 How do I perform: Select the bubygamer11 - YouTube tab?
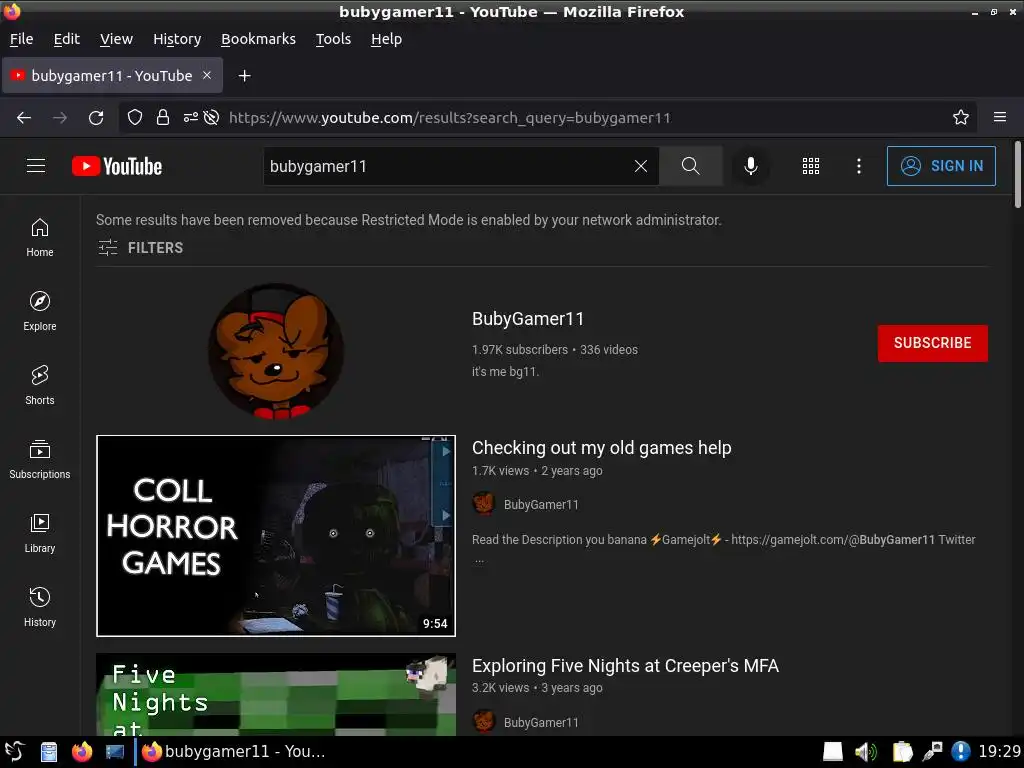(112, 75)
